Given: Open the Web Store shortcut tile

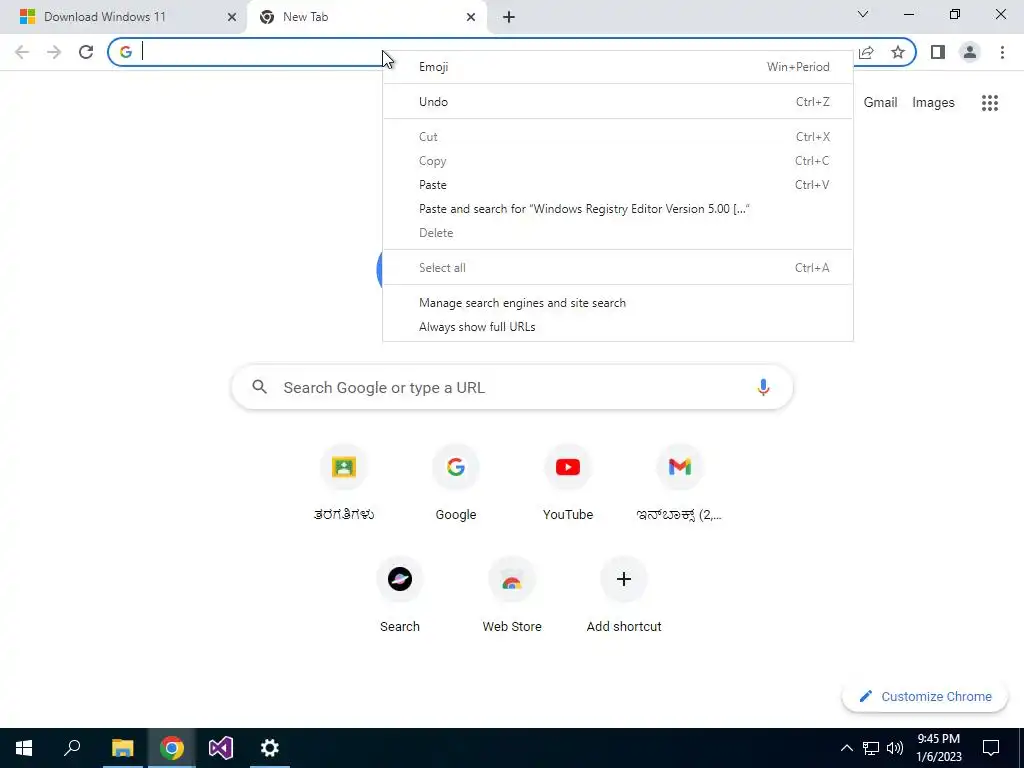Looking at the screenshot, I should [x=512, y=595].
